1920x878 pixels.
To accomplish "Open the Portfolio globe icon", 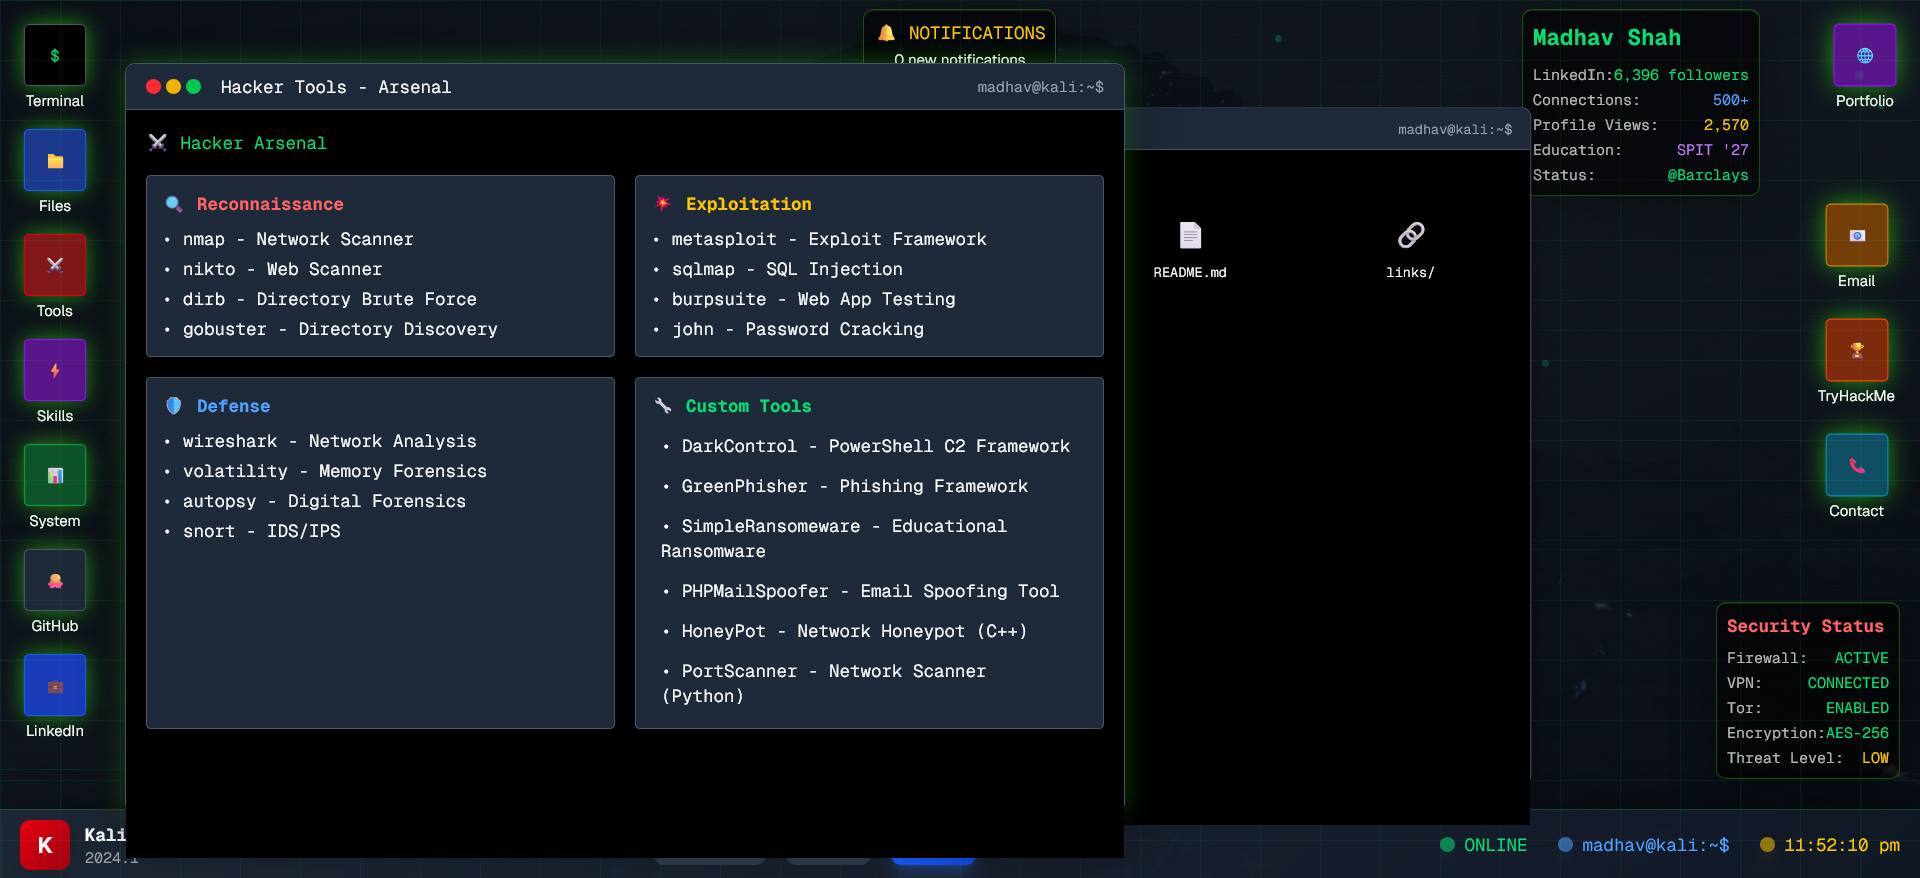I will [x=1864, y=55].
